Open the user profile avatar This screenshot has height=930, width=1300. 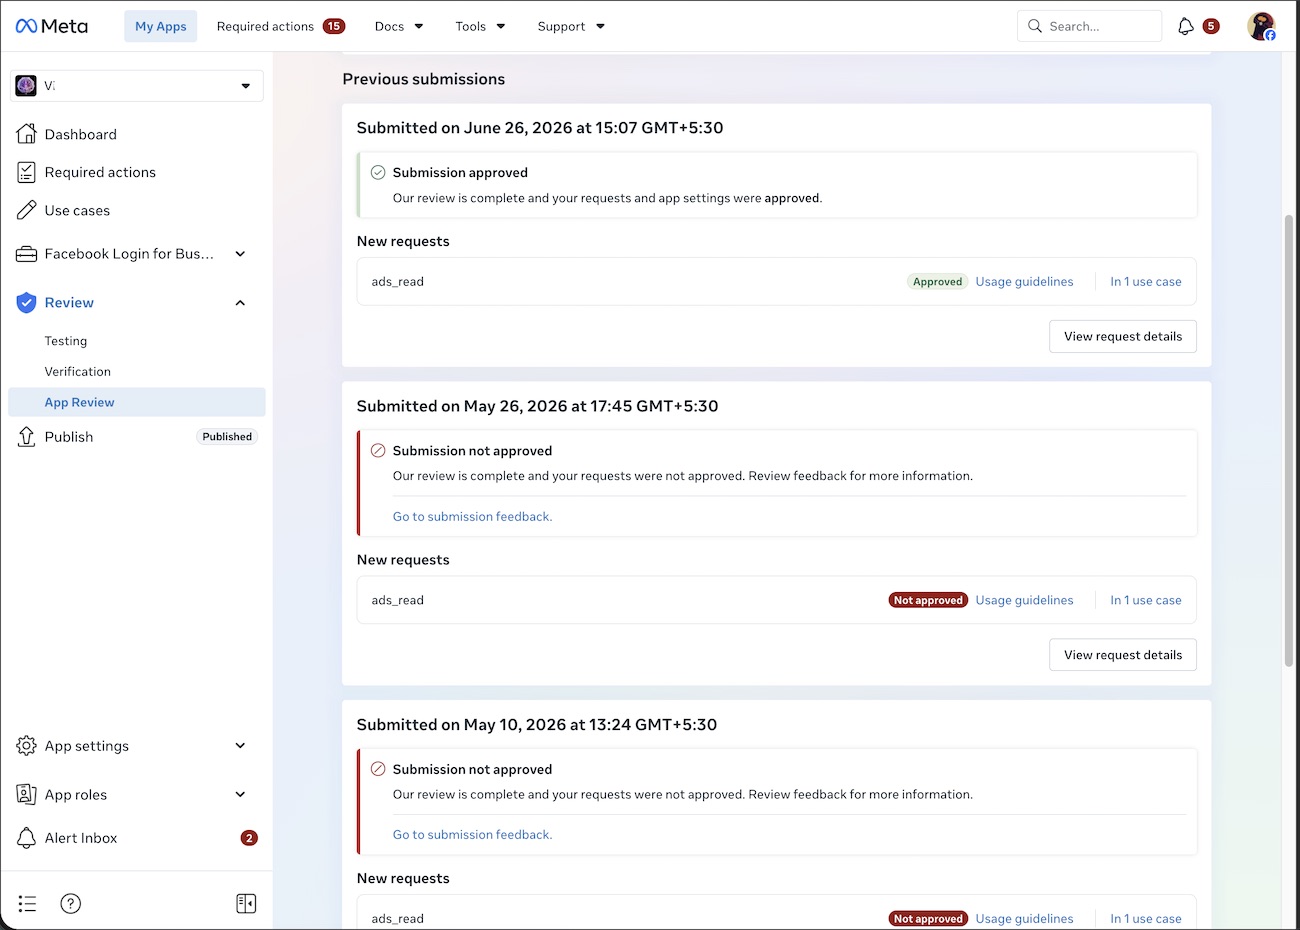(1262, 26)
